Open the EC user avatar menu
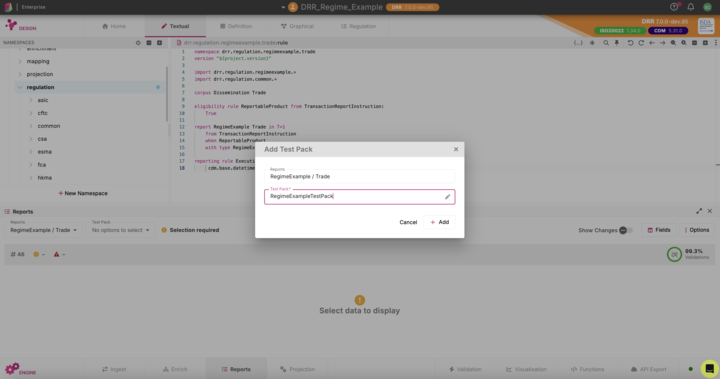 (707, 7)
